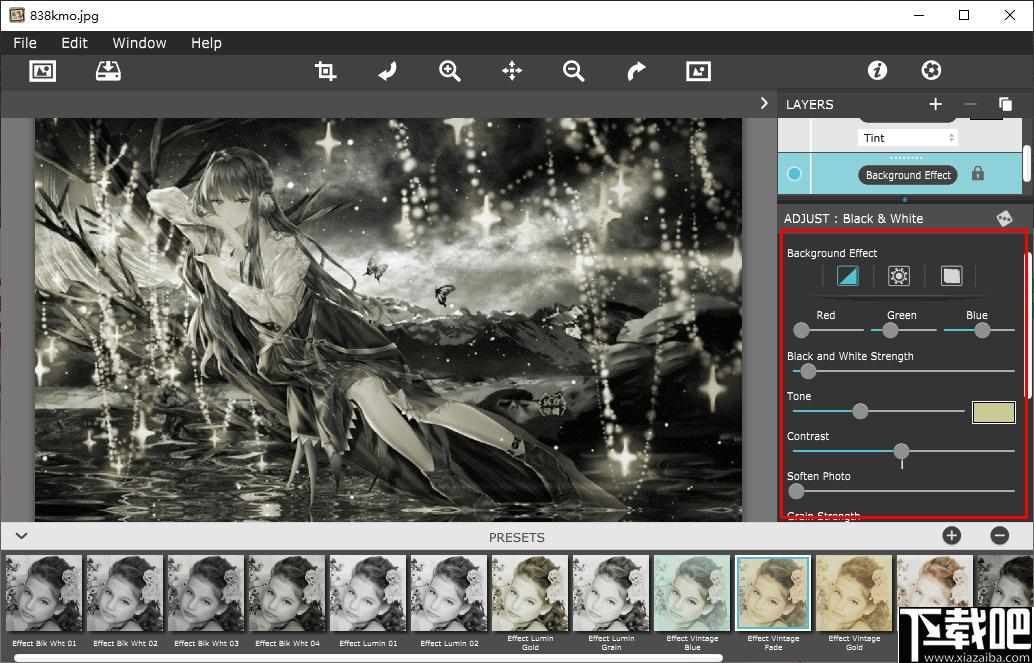Click the layers panel vertical scrollbar
This screenshot has width=1034, height=663.
[1025, 162]
